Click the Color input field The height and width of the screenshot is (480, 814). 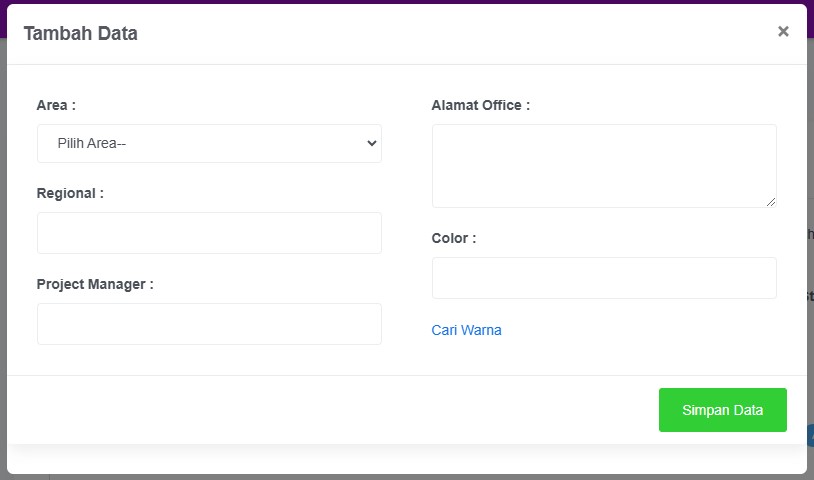603,278
